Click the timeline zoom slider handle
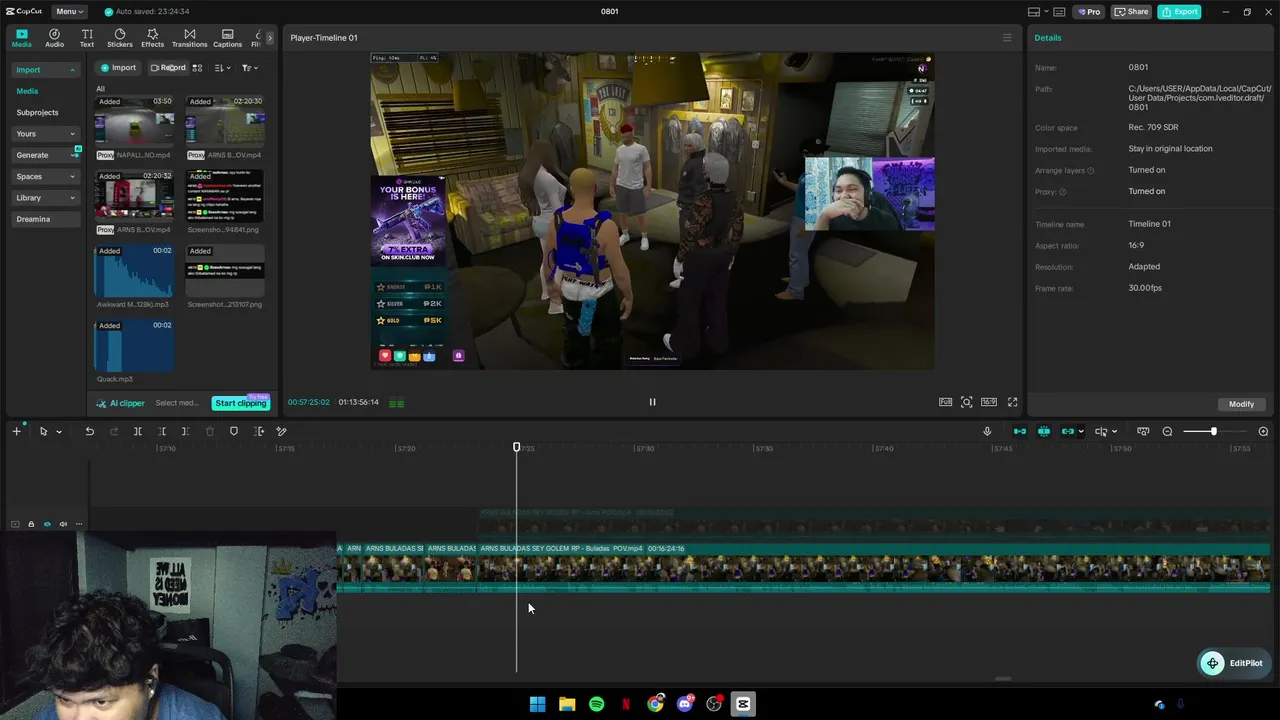This screenshot has width=1280, height=720. [1213, 431]
